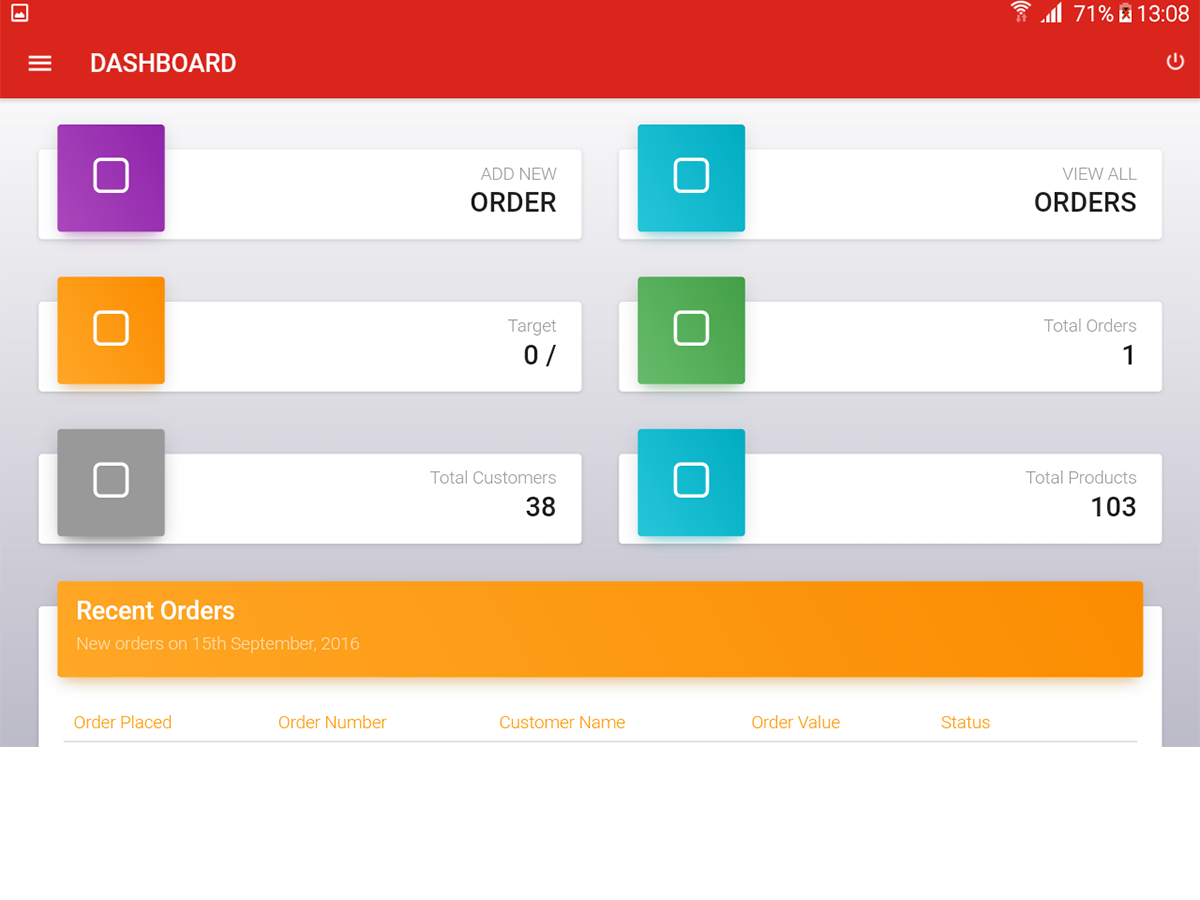
Task: Click the Recent Orders orange banner
Action: pyautogui.click(x=600, y=628)
